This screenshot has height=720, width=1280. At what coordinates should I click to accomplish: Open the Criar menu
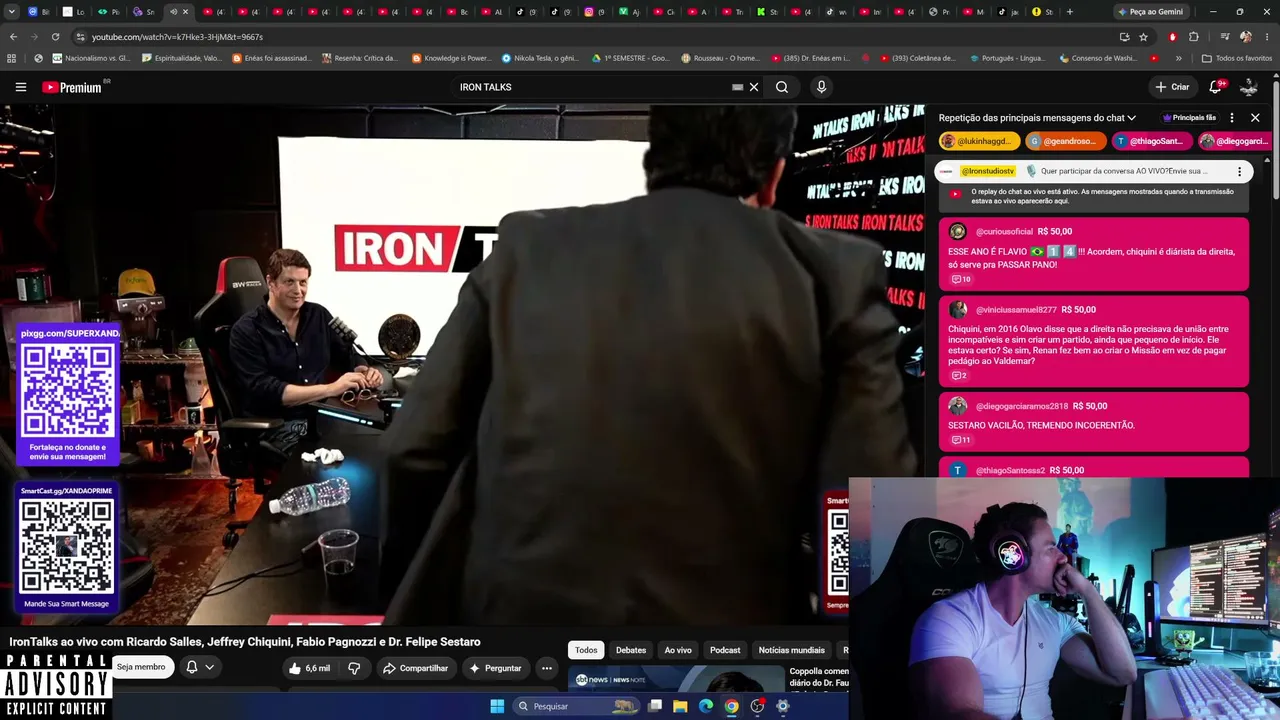click(x=1172, y=87)
